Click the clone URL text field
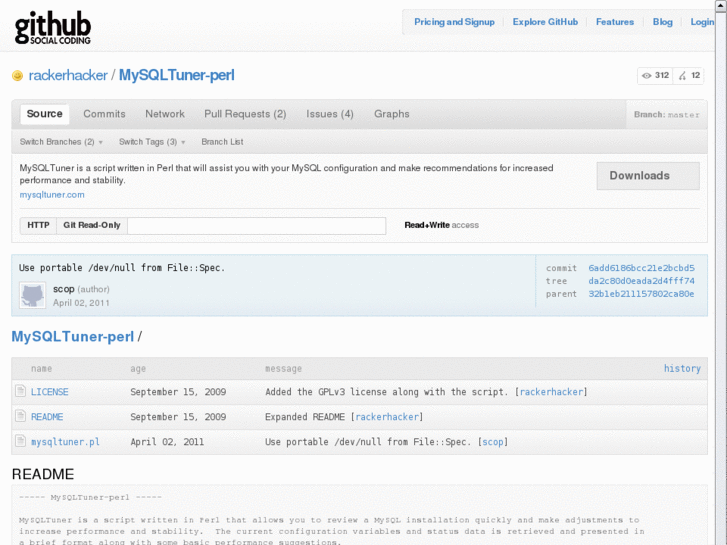Image resolution: width=727 pixels, height=545 pixels. pos(257,226)
